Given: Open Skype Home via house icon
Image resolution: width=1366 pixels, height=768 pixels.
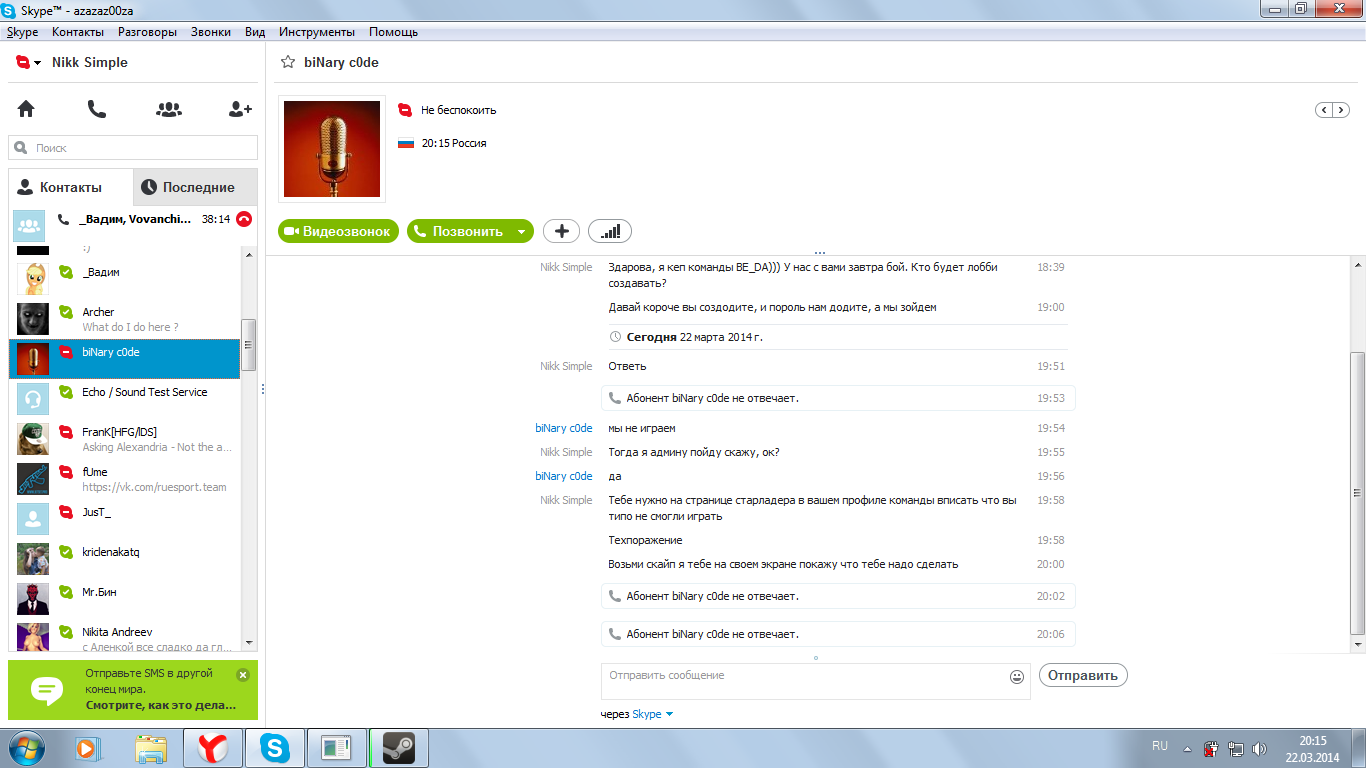Looking at the screenshot, I should tap(26, 109).
